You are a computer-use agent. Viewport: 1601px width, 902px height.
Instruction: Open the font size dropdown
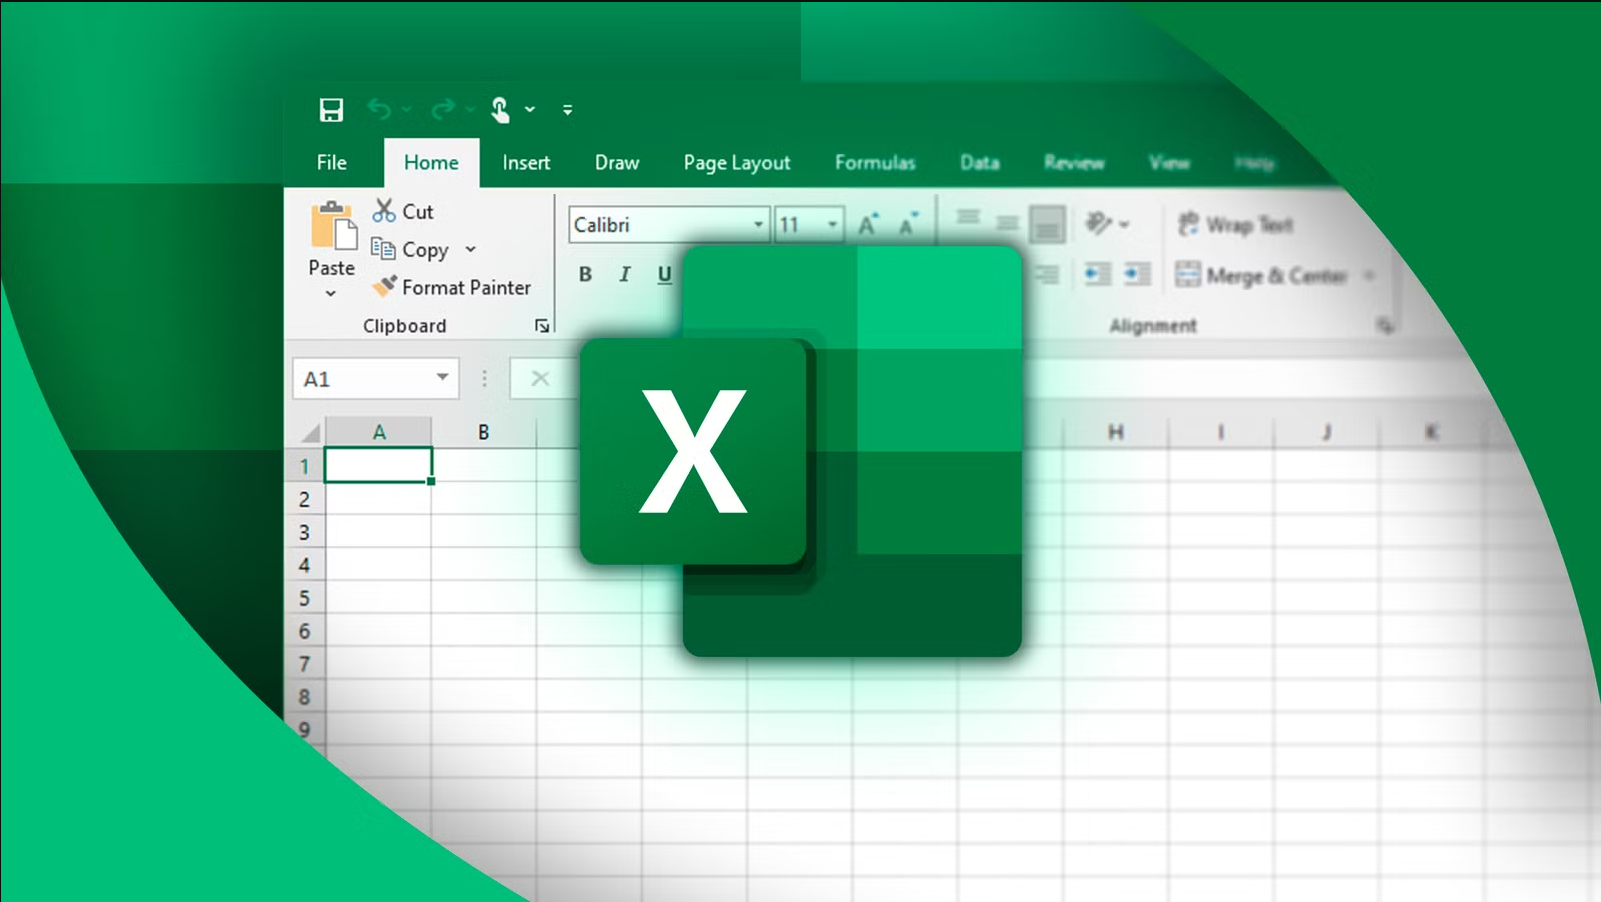point(831,224)
